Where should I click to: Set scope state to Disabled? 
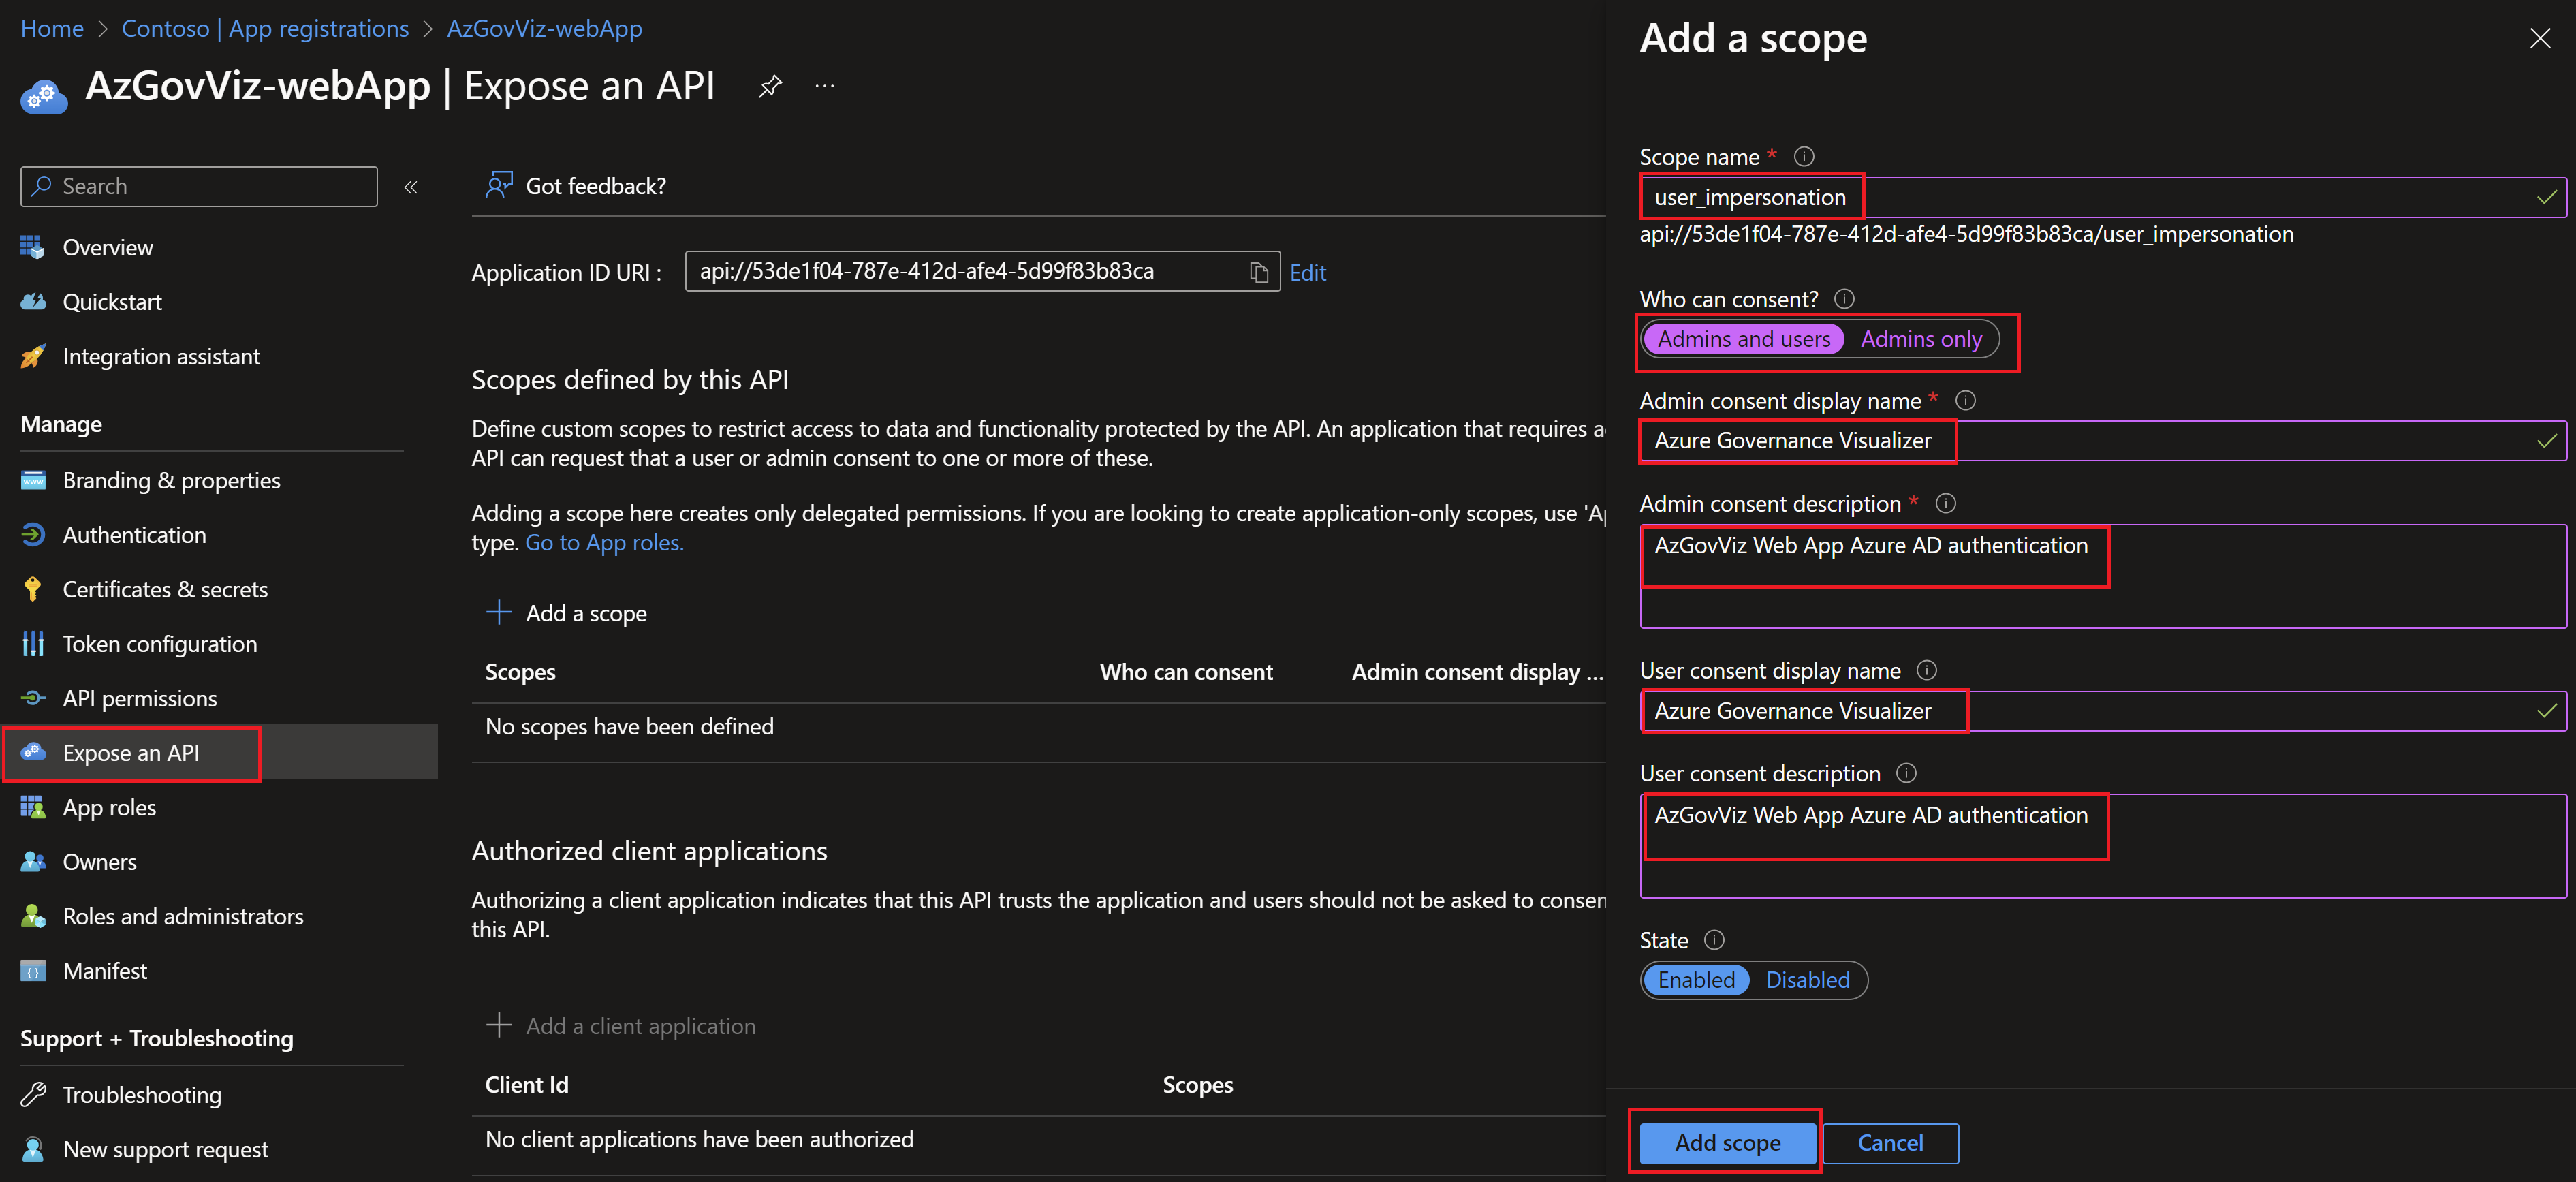pyautogui.click(x=1807, y=980)
